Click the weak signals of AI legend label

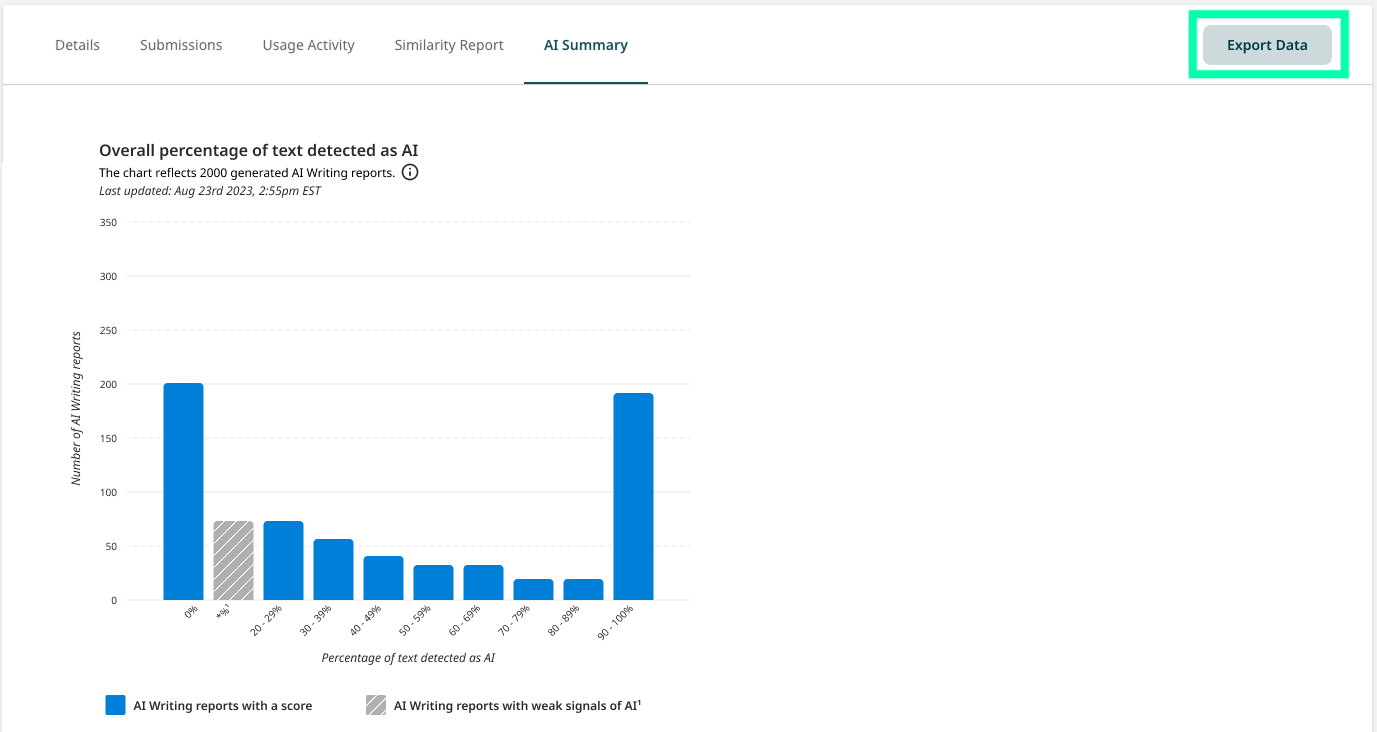(517, 705)
